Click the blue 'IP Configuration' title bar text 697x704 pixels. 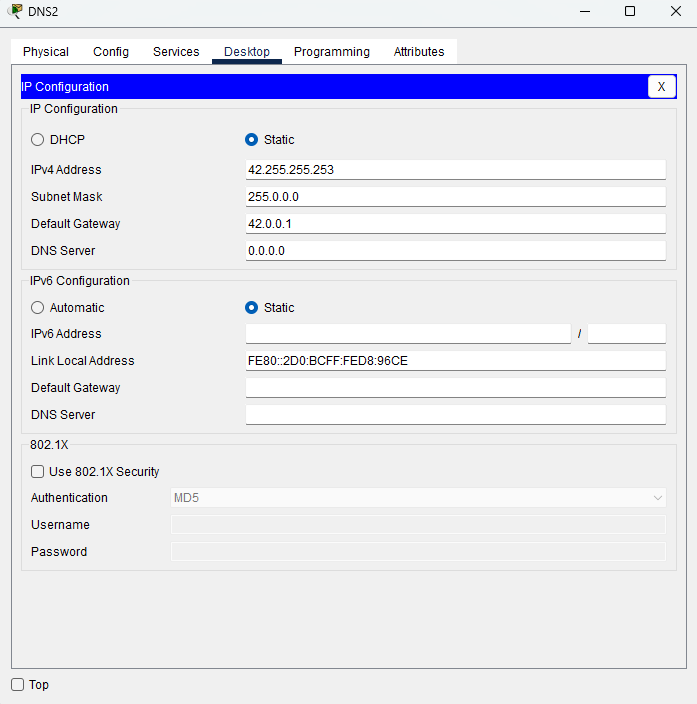[65, 87]
